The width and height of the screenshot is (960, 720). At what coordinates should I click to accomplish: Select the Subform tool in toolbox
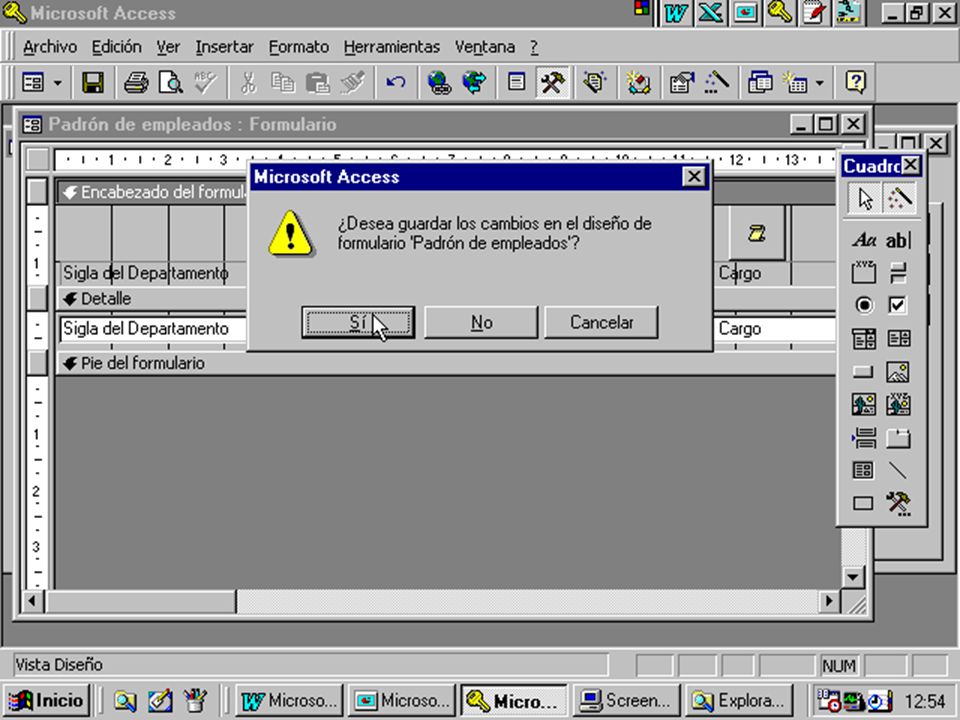click(864, 470)
